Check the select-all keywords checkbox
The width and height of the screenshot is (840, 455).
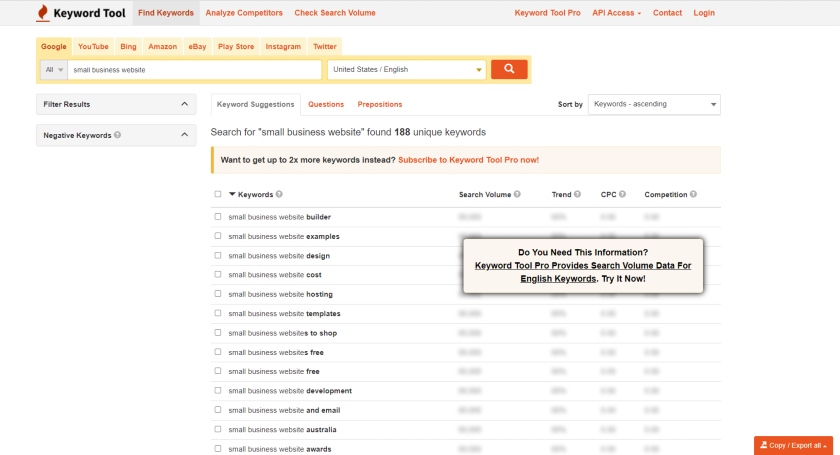[x=218, y=194]
